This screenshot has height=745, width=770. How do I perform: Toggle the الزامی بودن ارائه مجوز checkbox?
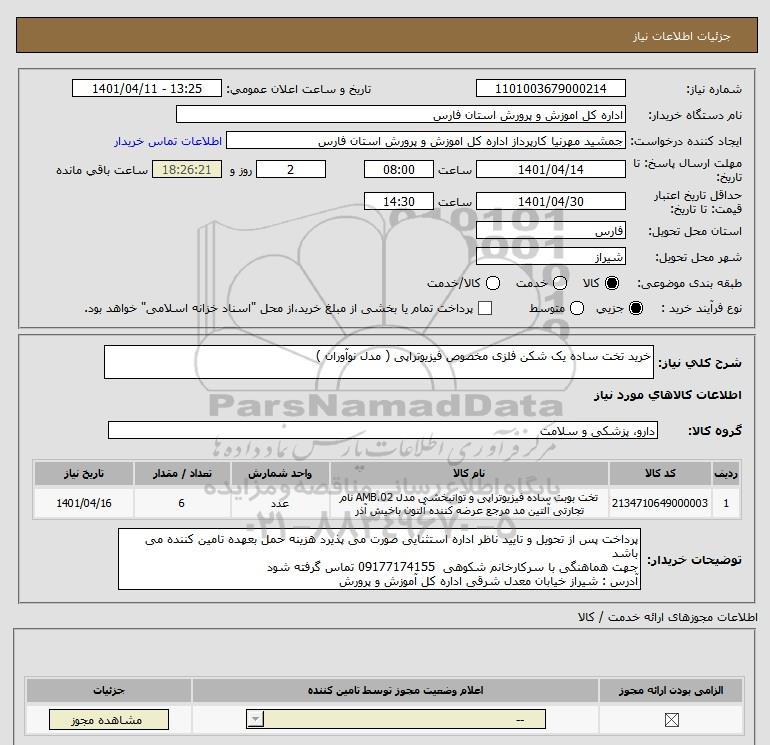(671, 720)
